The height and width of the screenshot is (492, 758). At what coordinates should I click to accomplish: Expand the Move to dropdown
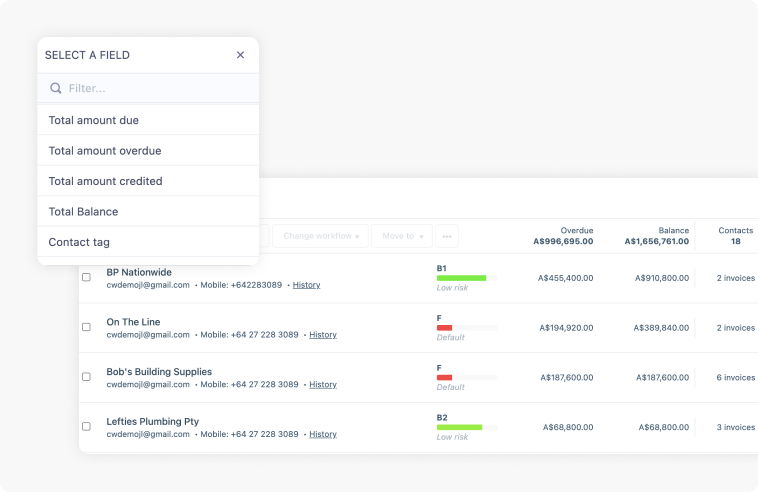(402, 236)
